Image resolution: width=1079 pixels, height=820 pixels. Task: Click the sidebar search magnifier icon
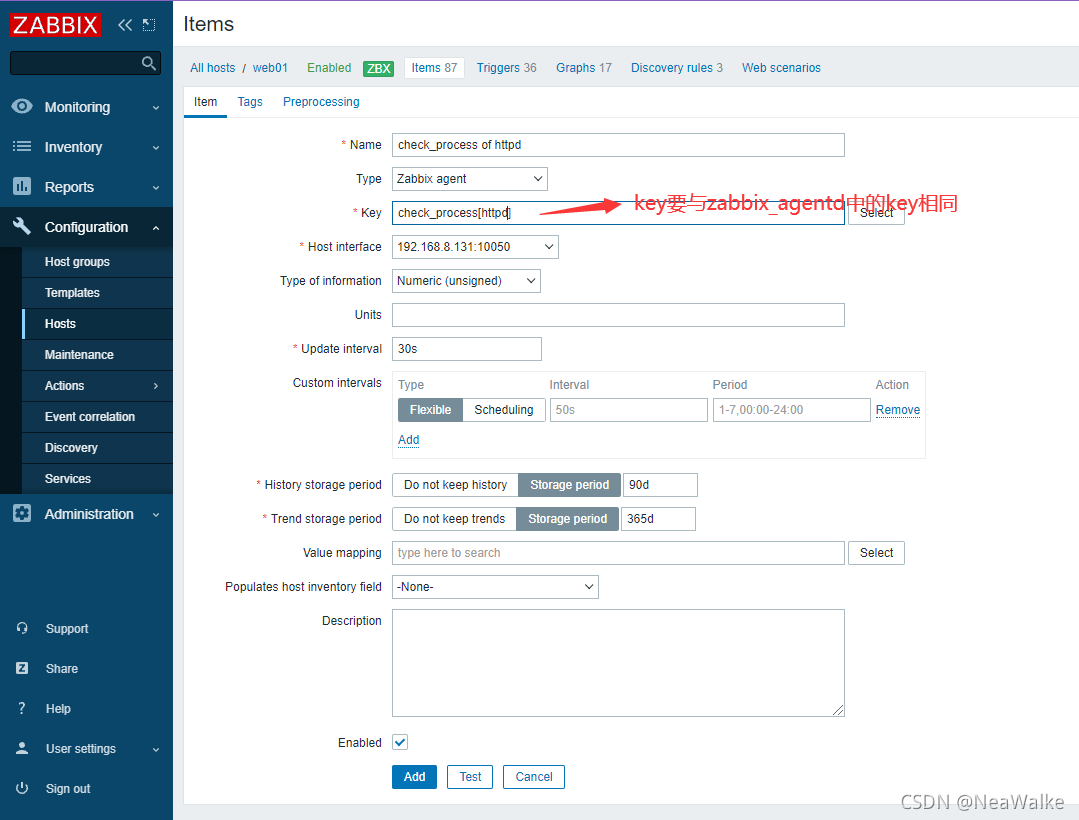[x=149, y=63]
